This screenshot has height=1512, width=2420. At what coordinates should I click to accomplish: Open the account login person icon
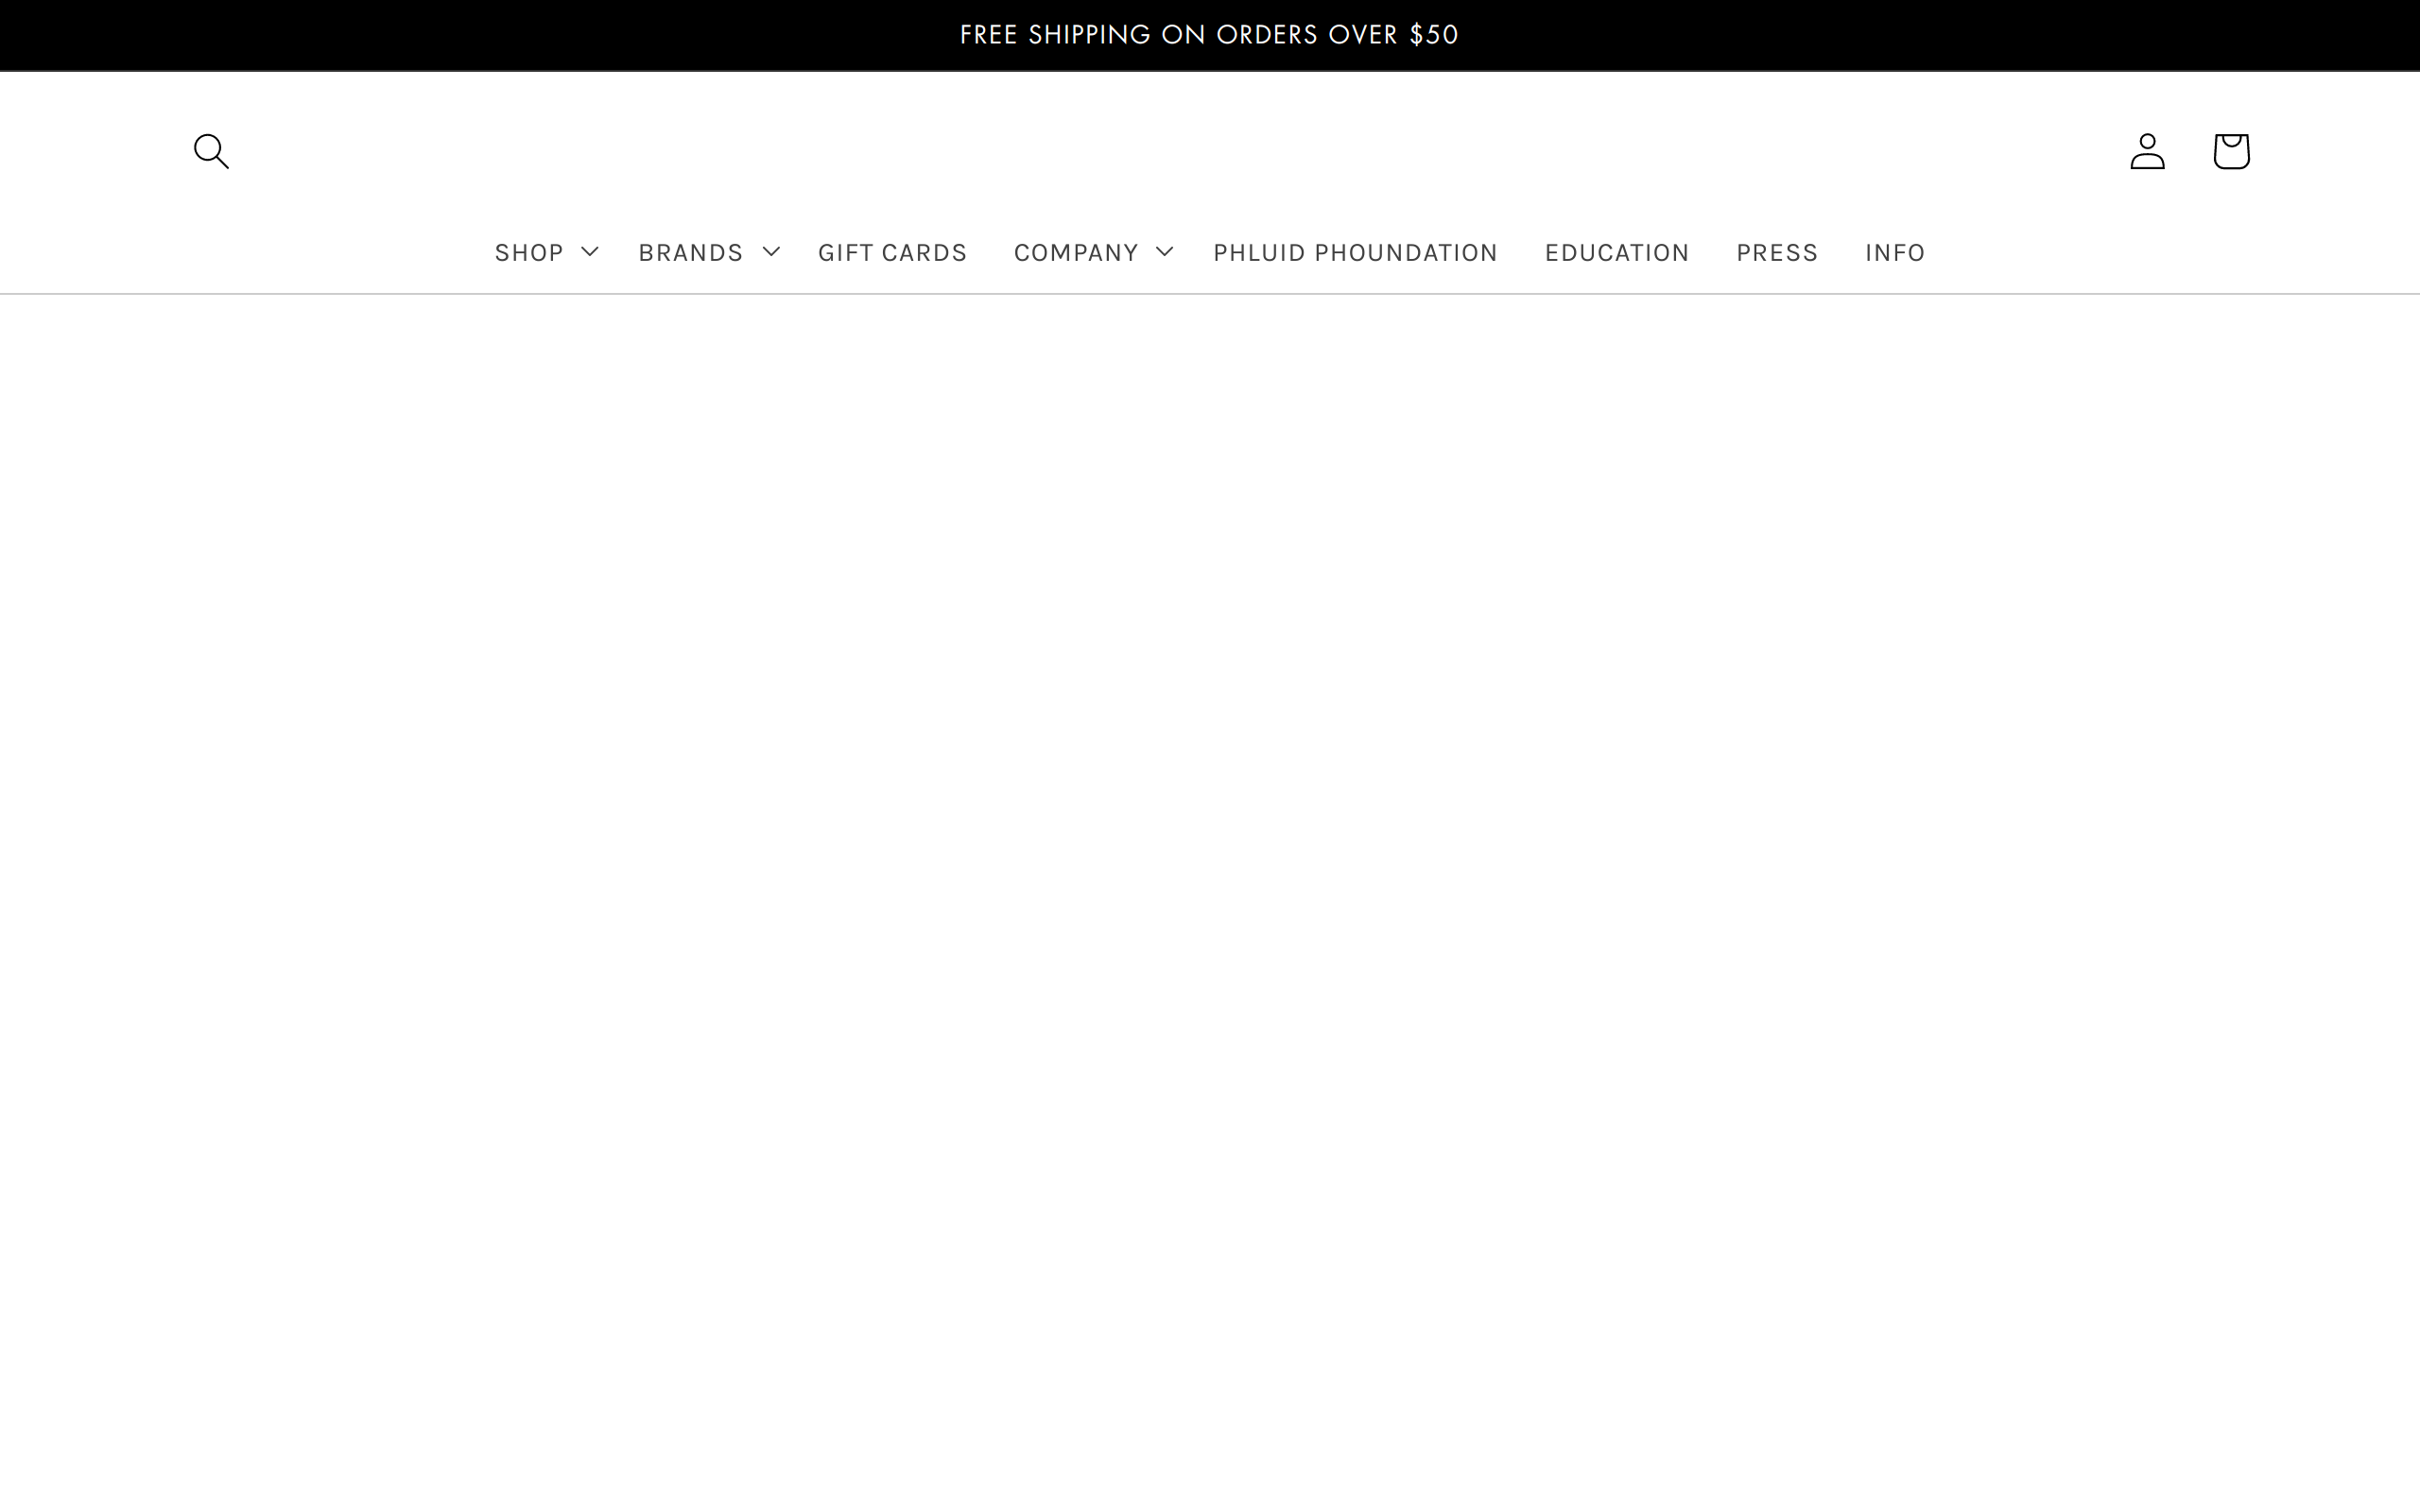tap(2147, 151)
